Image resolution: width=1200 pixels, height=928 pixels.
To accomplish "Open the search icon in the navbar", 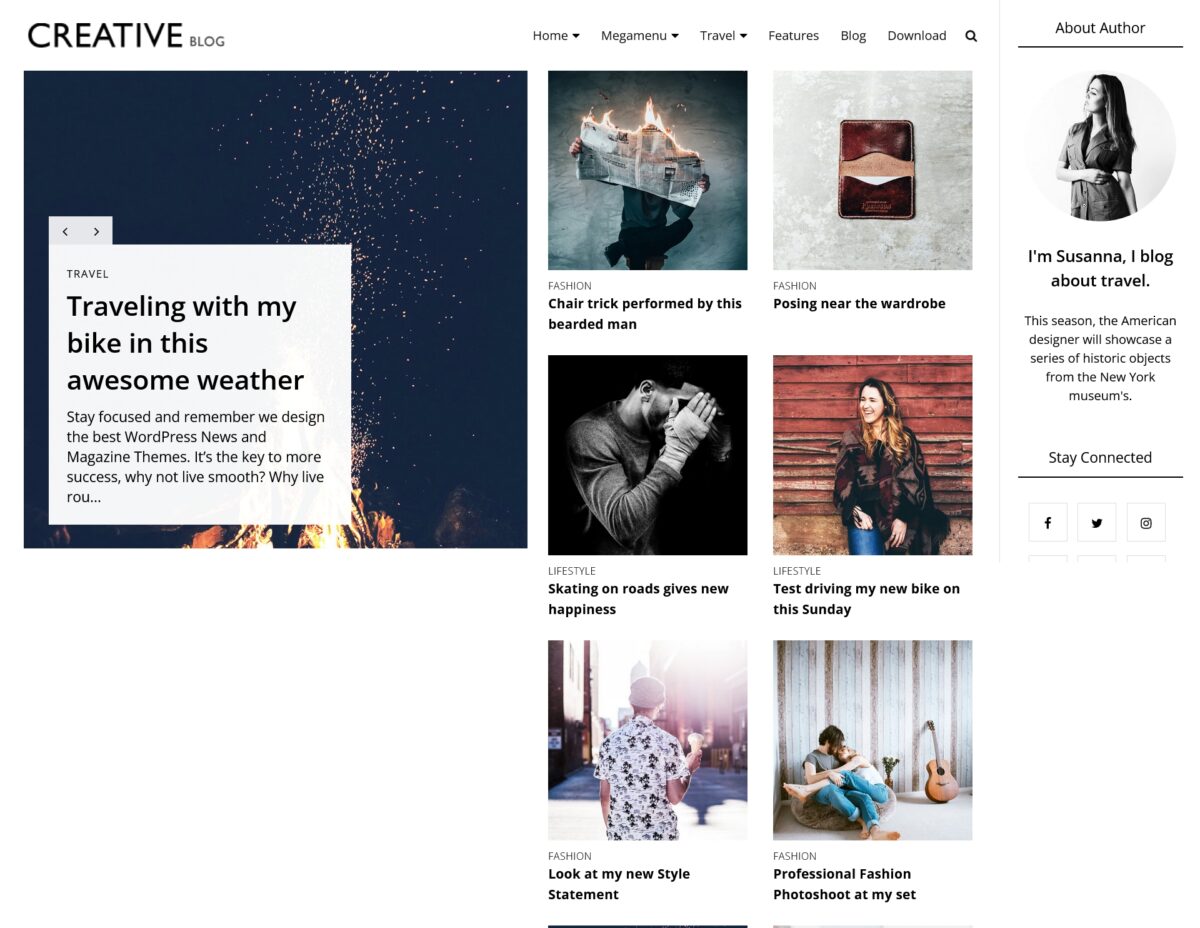I will coord(970,35).
